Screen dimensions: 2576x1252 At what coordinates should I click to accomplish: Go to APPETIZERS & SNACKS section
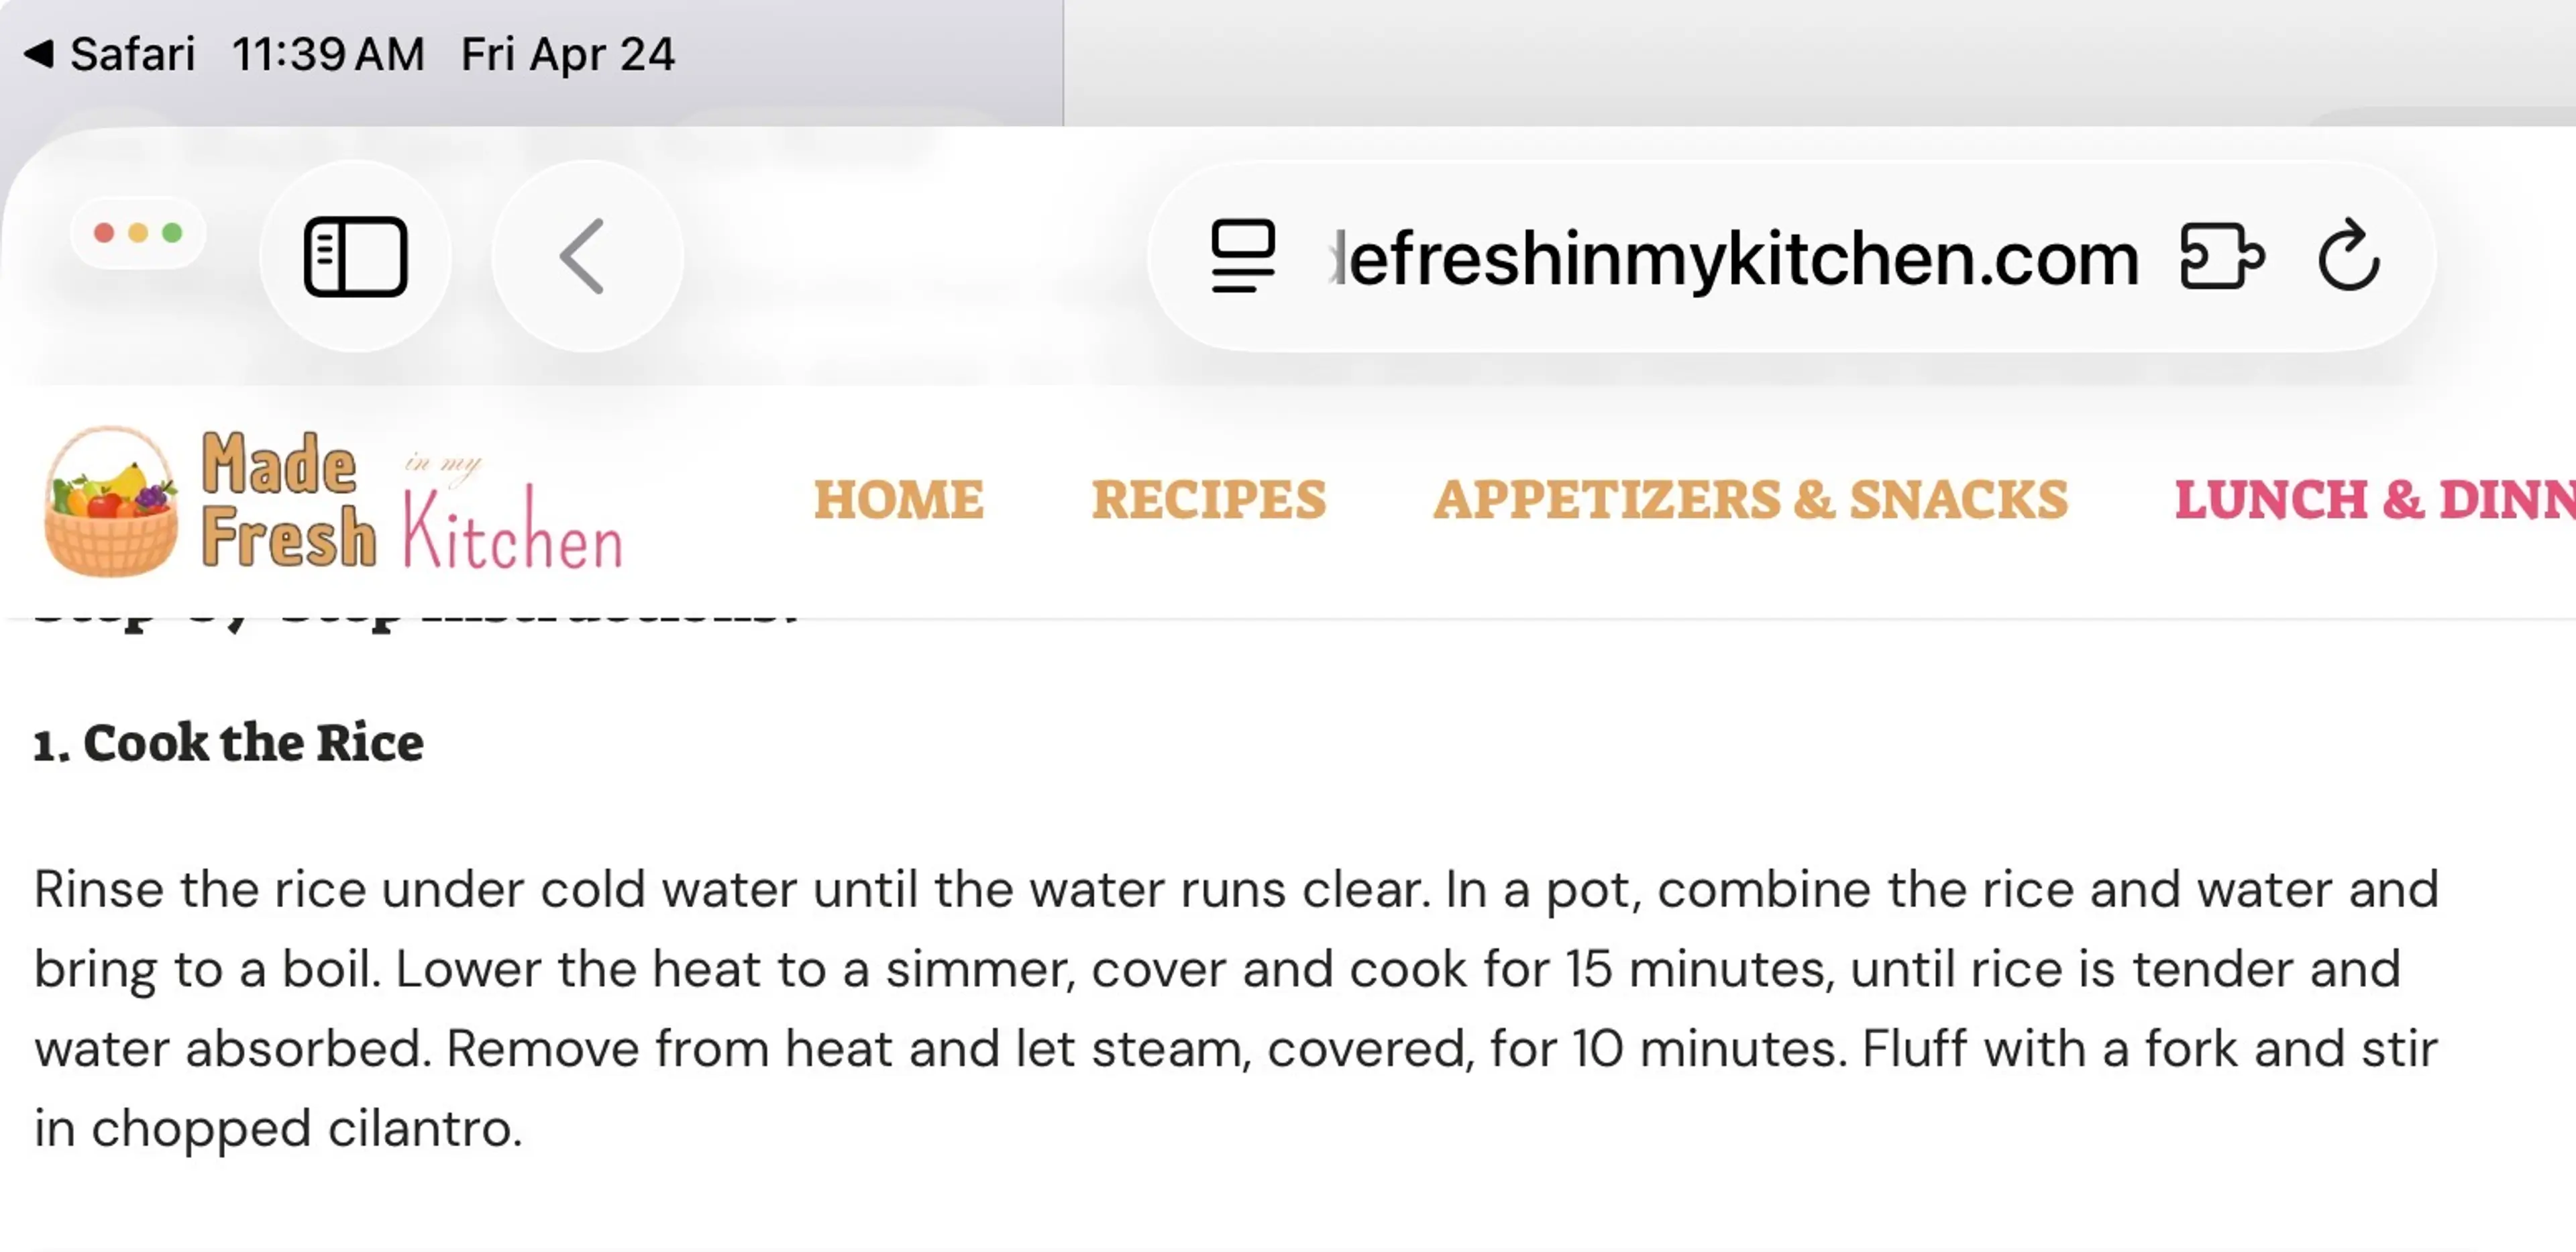[1750, 500]
